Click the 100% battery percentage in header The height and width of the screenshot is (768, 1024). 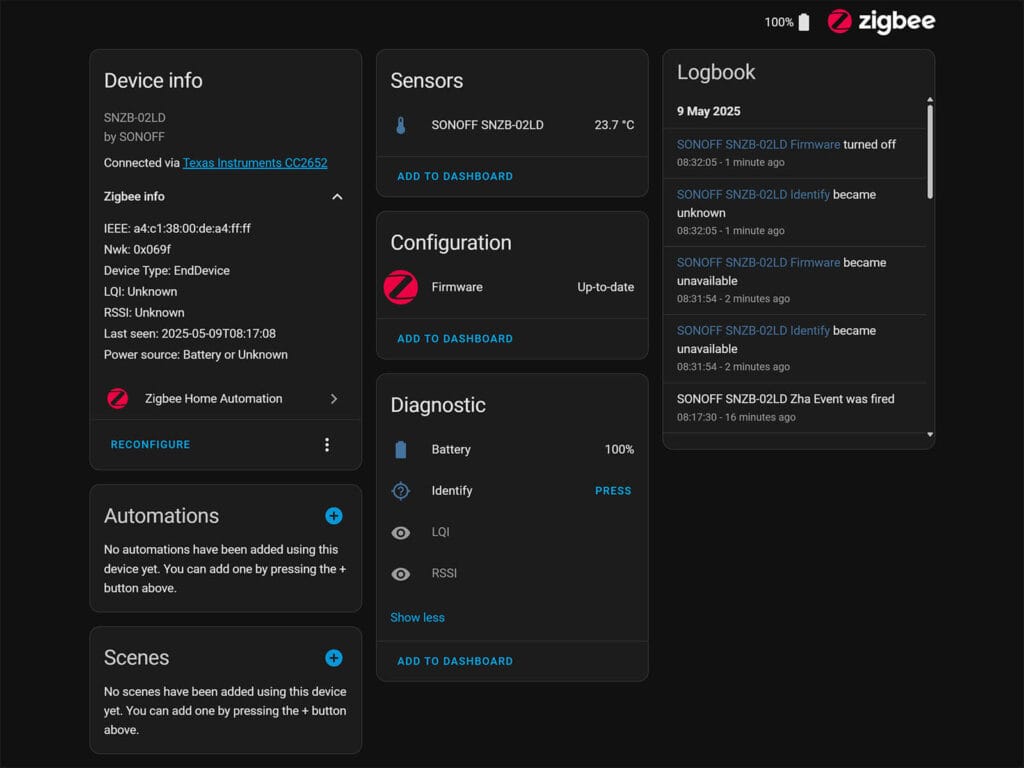click(x=779, y=22)
